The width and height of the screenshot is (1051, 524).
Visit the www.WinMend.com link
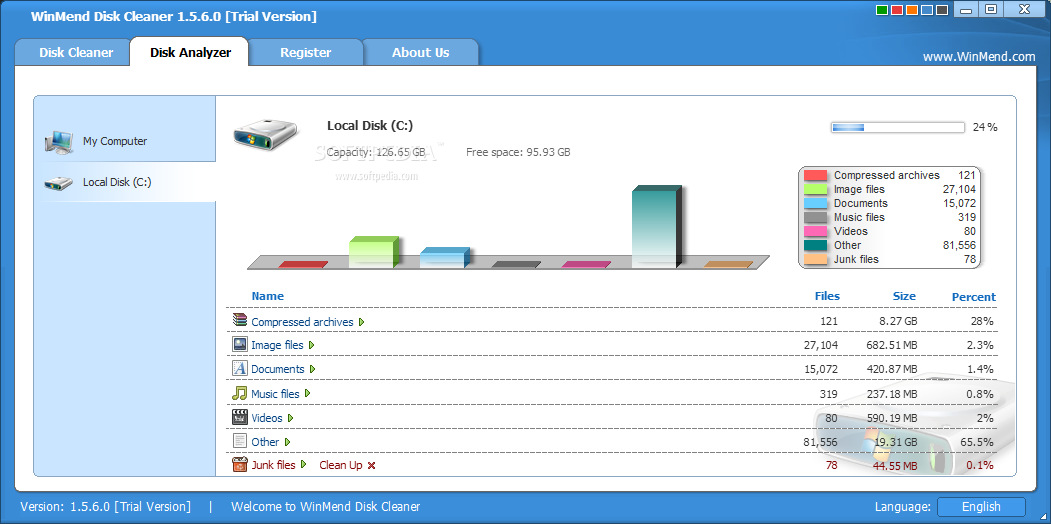(x=979, y=57)
